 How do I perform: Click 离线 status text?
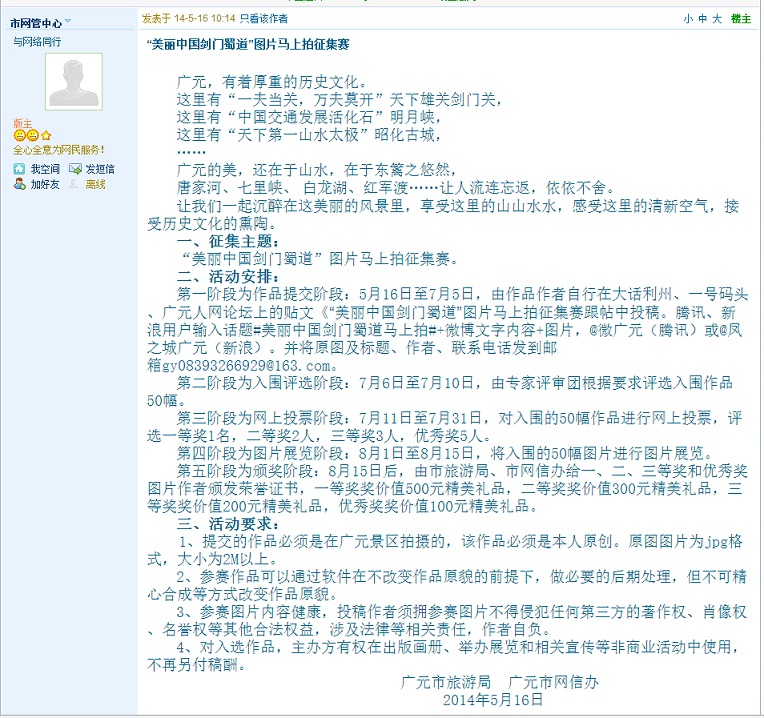click(96, 184)
